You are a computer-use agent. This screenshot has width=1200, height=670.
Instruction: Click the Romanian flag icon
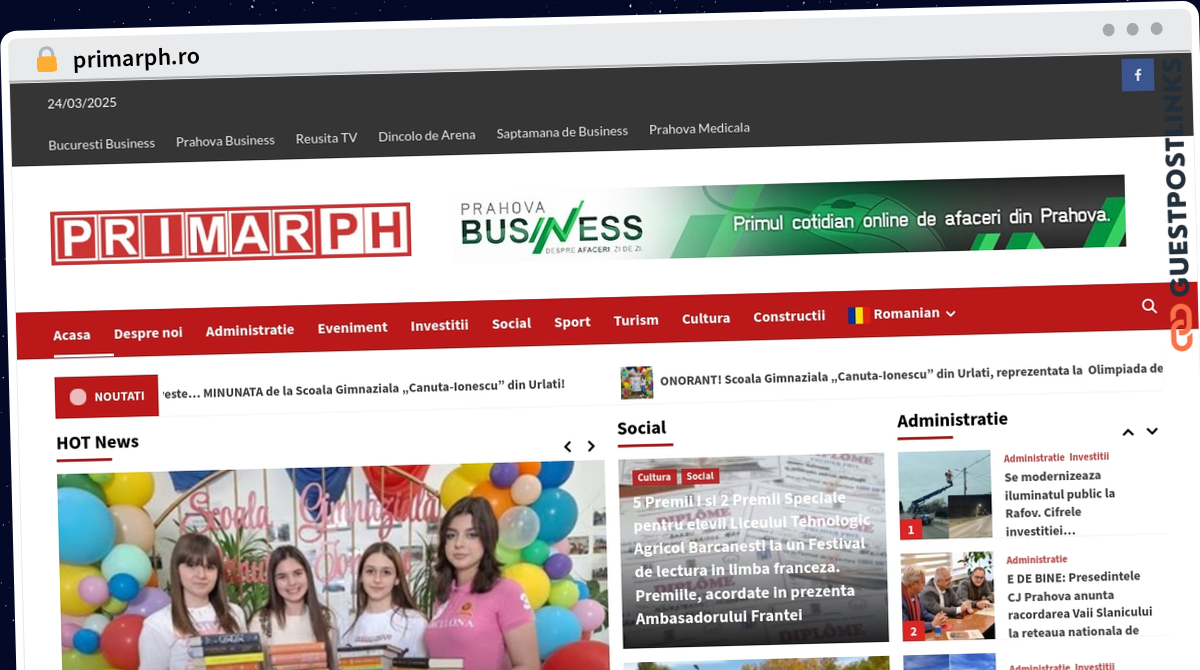point(857,315)
